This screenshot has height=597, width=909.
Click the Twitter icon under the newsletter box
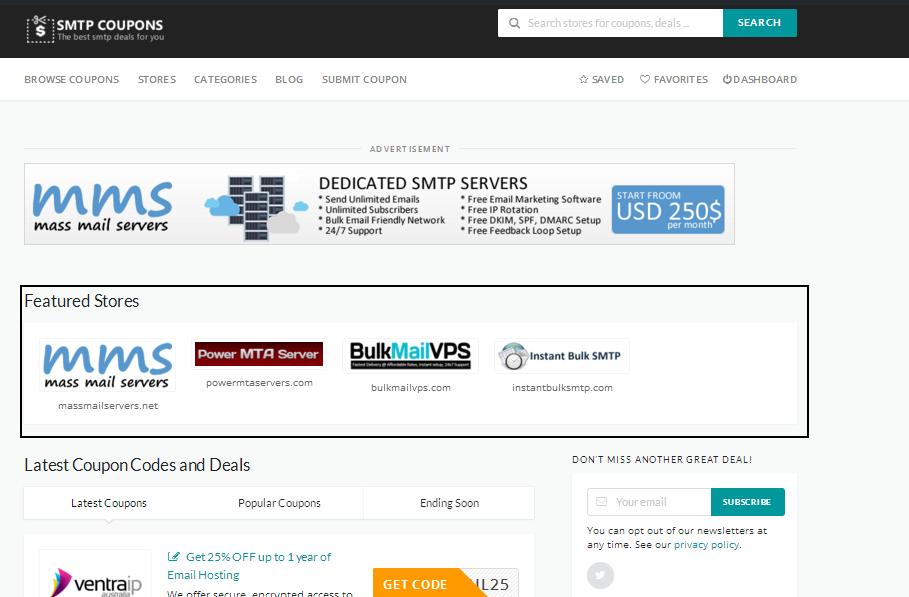click(600, 575)
